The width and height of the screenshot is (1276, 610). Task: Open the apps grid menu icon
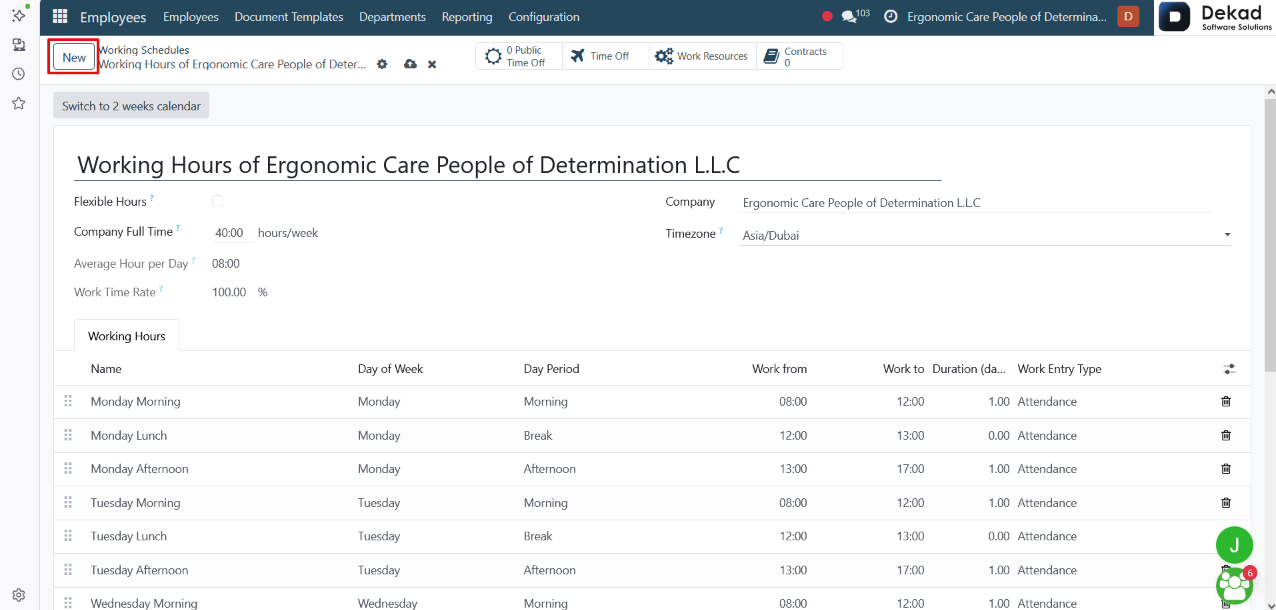[60, 17]
